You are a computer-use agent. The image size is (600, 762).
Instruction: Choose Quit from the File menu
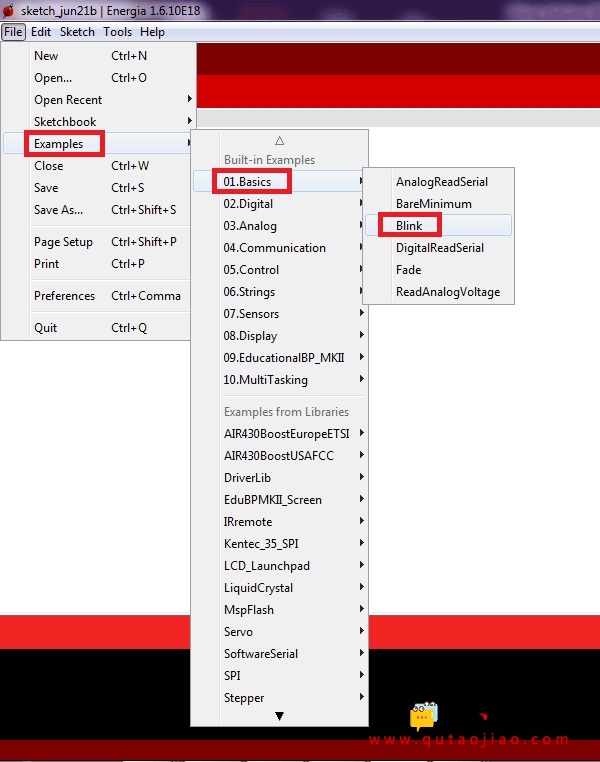click(x=97, y=328)
